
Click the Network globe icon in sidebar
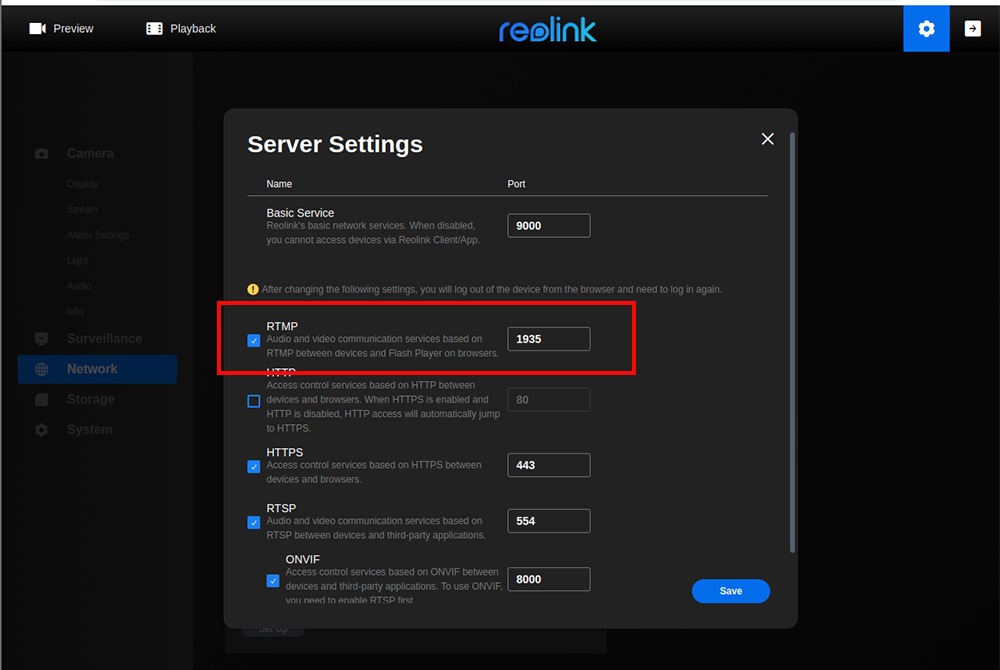pos(41,369)
